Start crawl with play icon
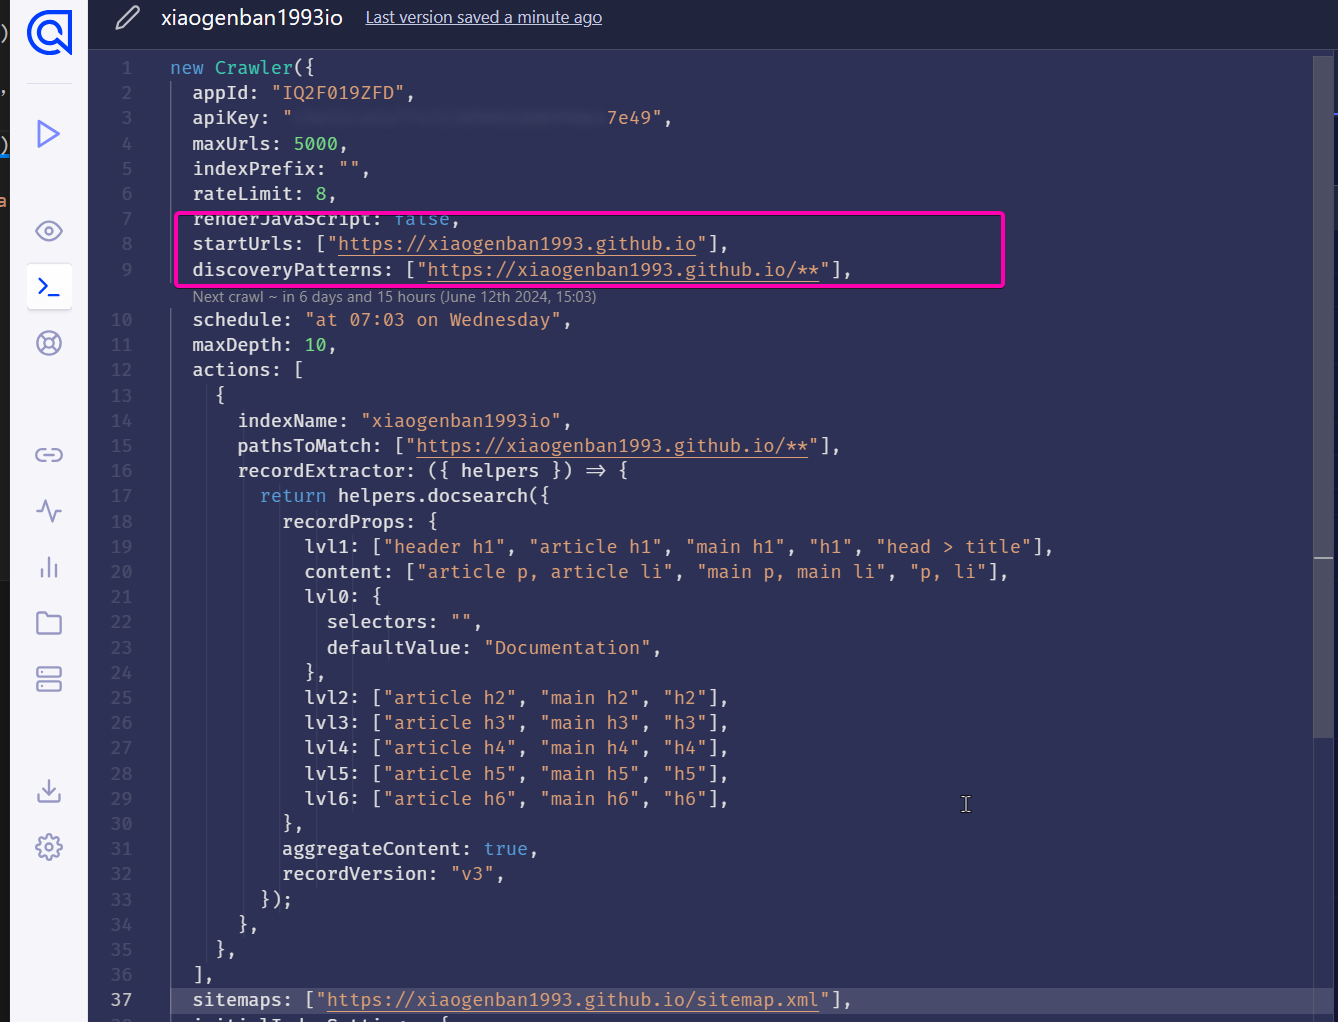 tap(48, 134)
